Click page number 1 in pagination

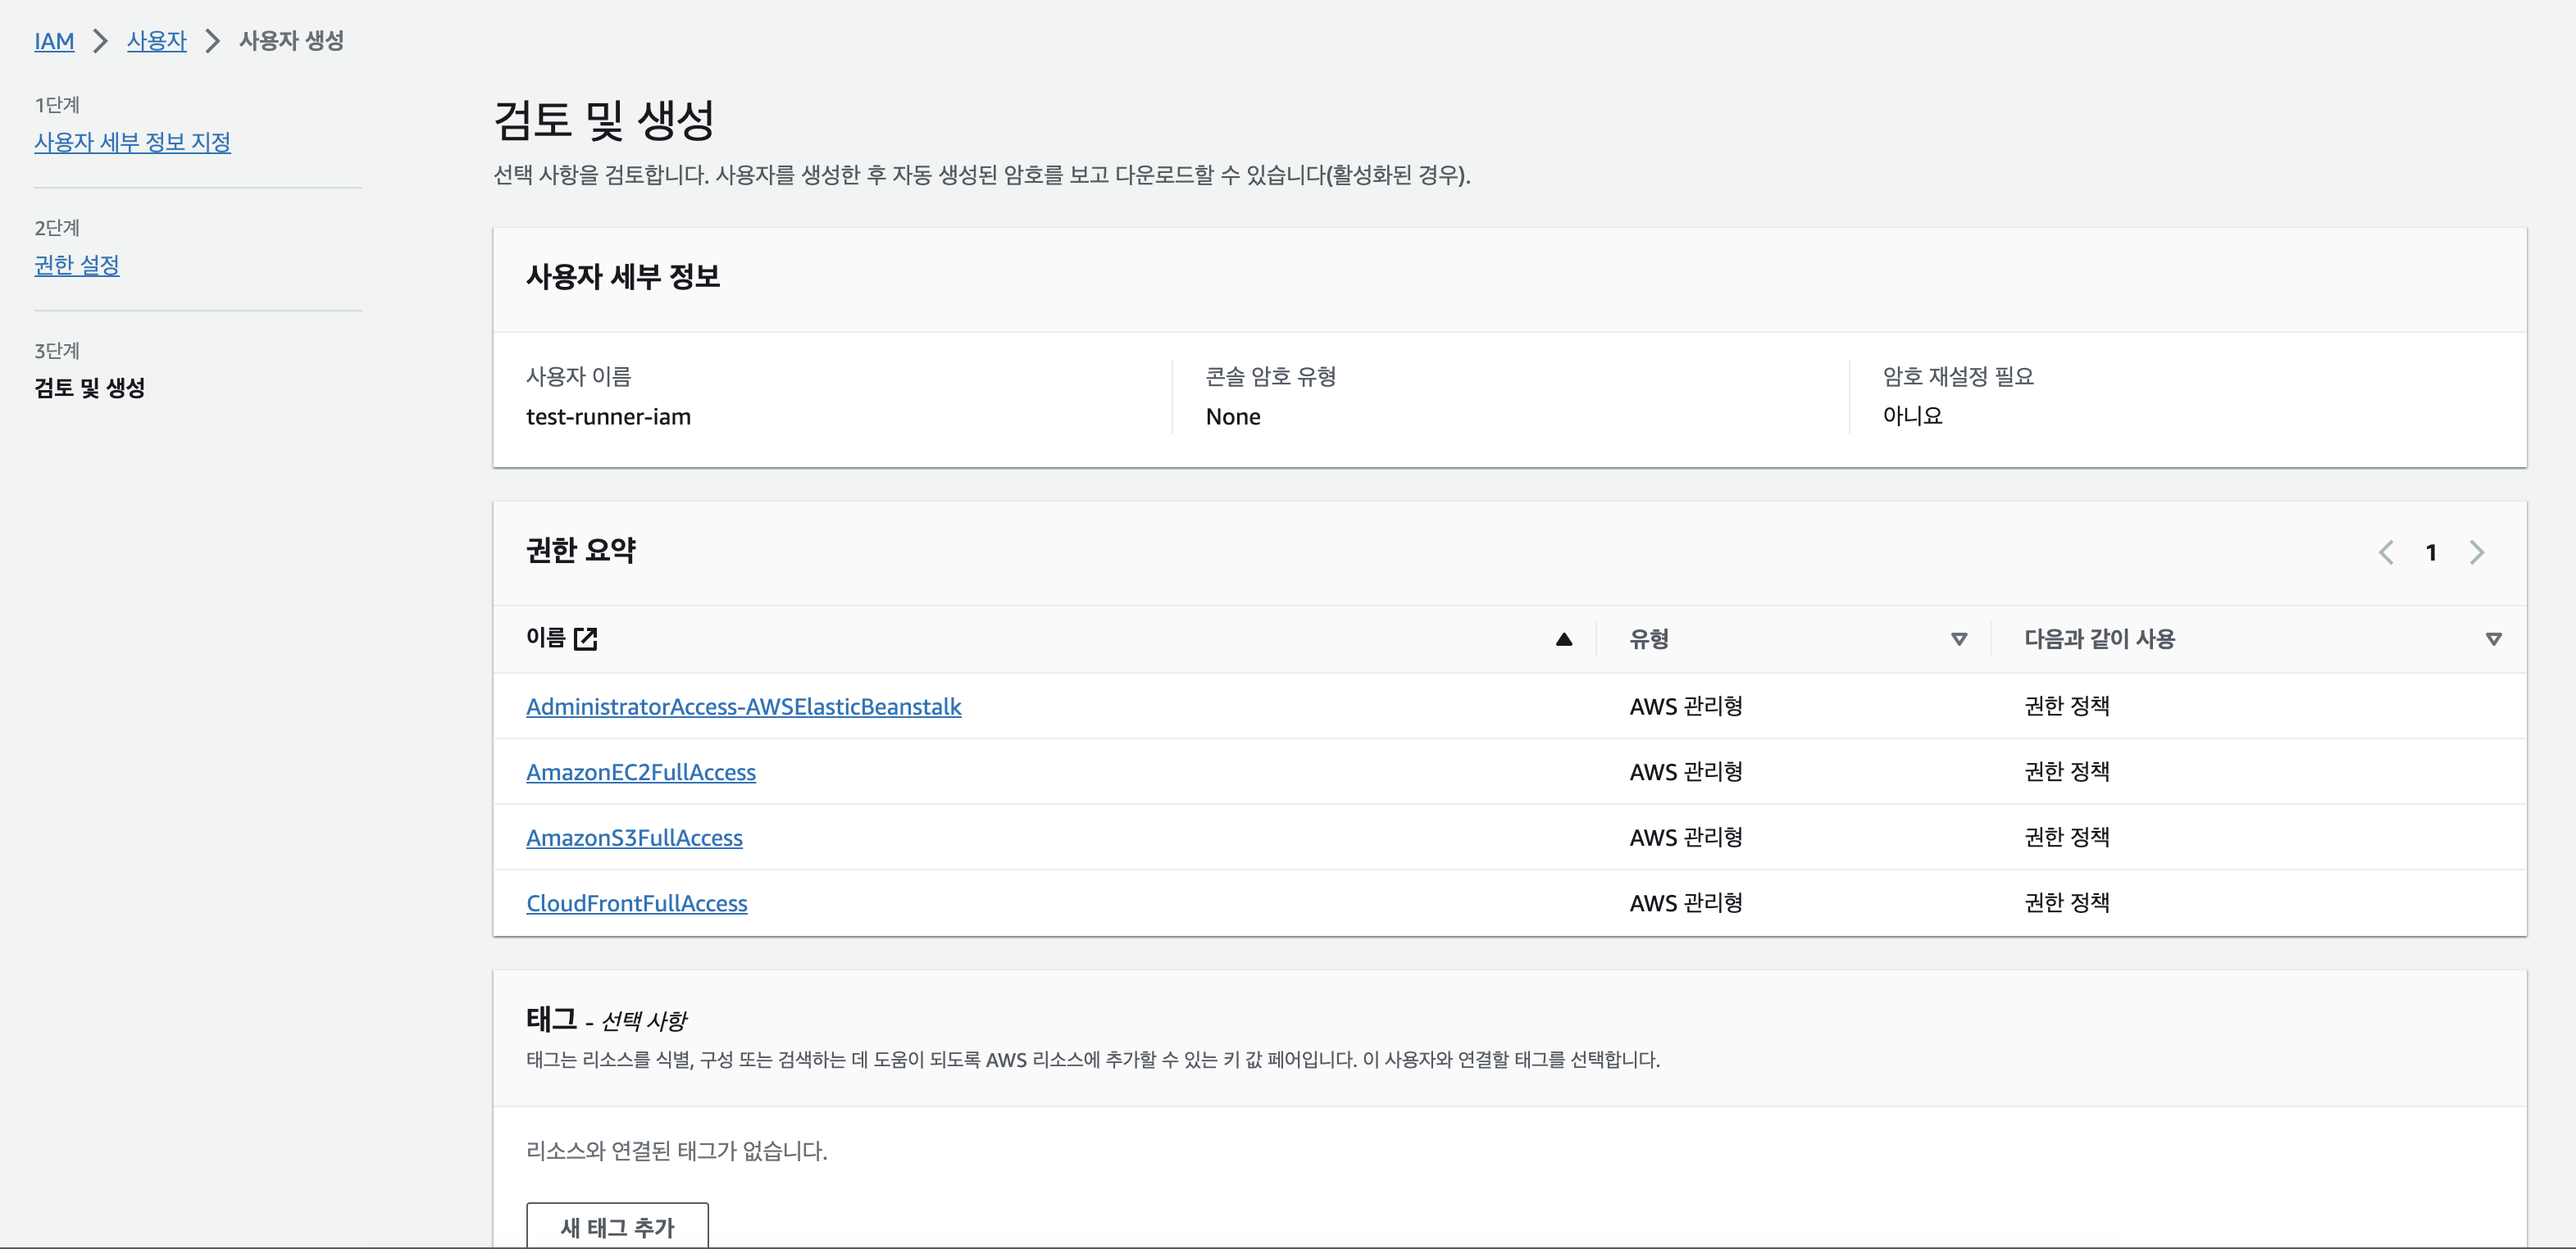click(2431, 552)
